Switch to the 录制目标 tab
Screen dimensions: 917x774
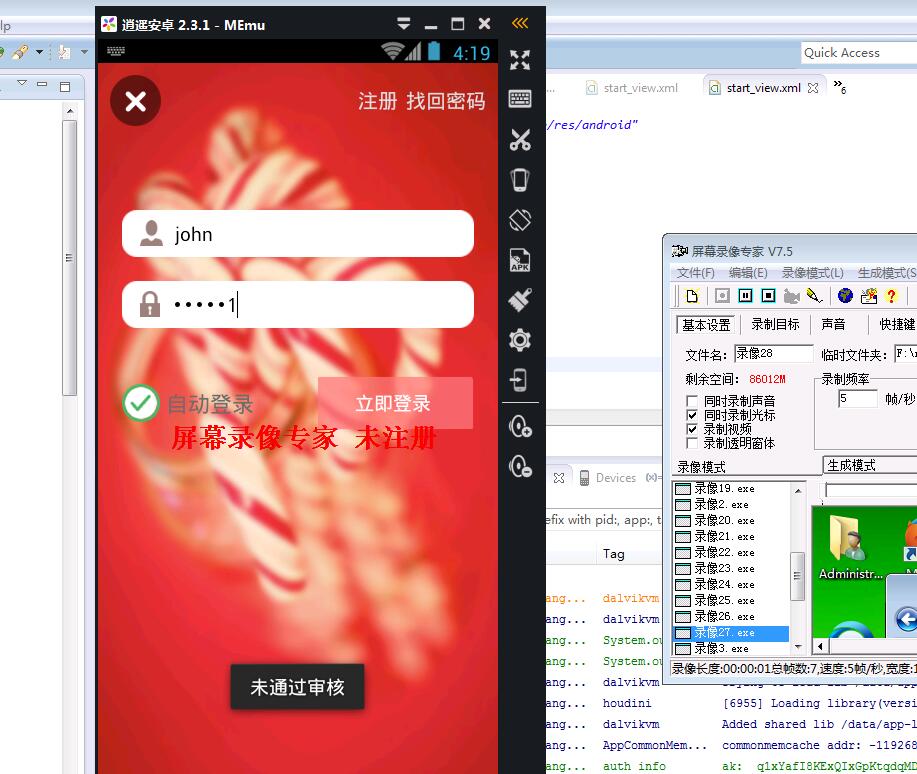click(775, 324)
